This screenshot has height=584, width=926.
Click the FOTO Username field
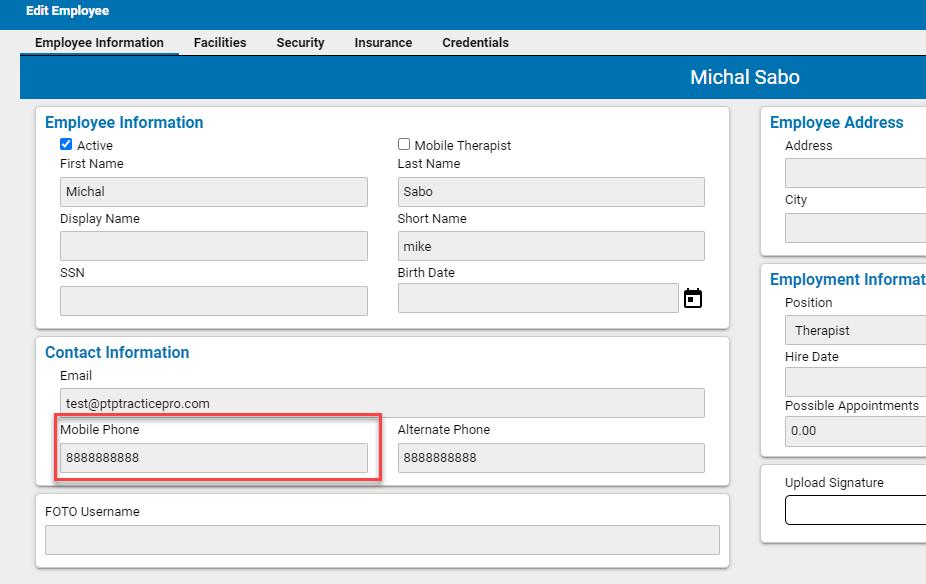coord(383,539)
